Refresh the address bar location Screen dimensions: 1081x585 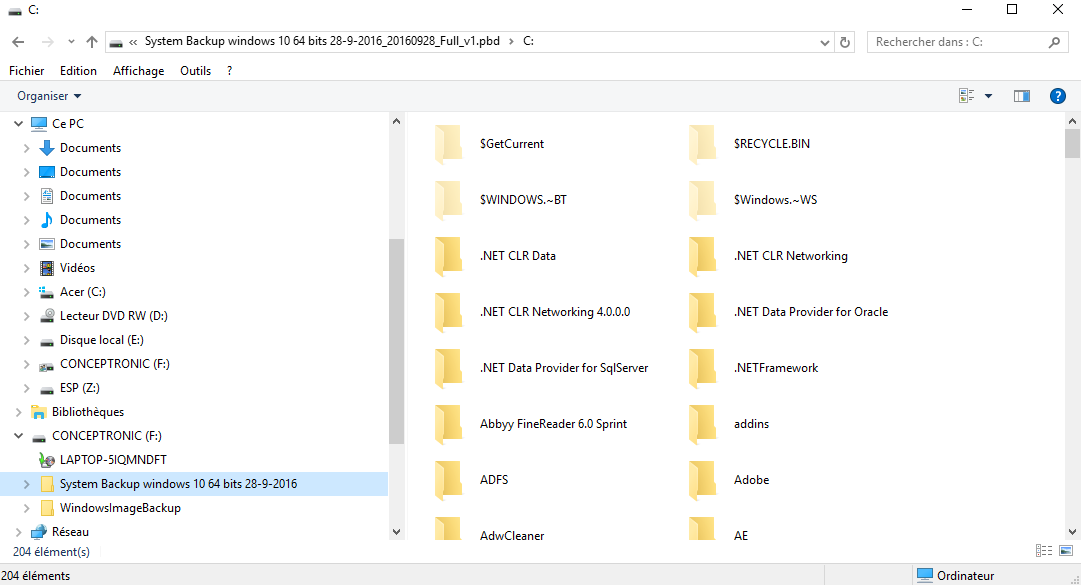[845, 42]
